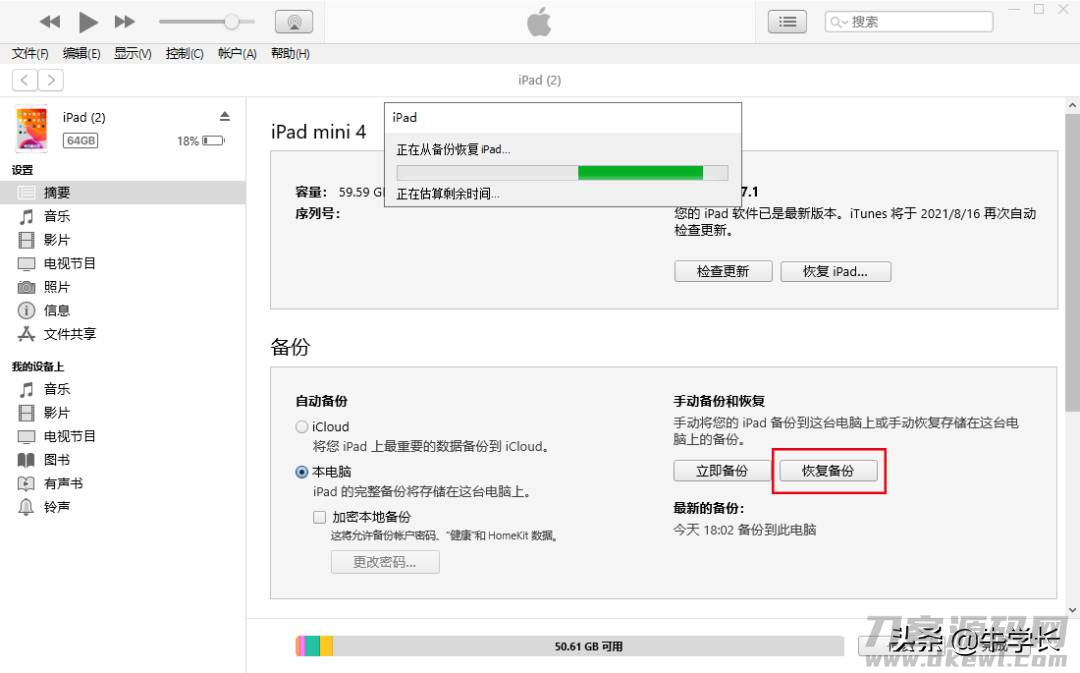
Task: Open the 帐户(A) menu
Action: [x=237, y=54]
